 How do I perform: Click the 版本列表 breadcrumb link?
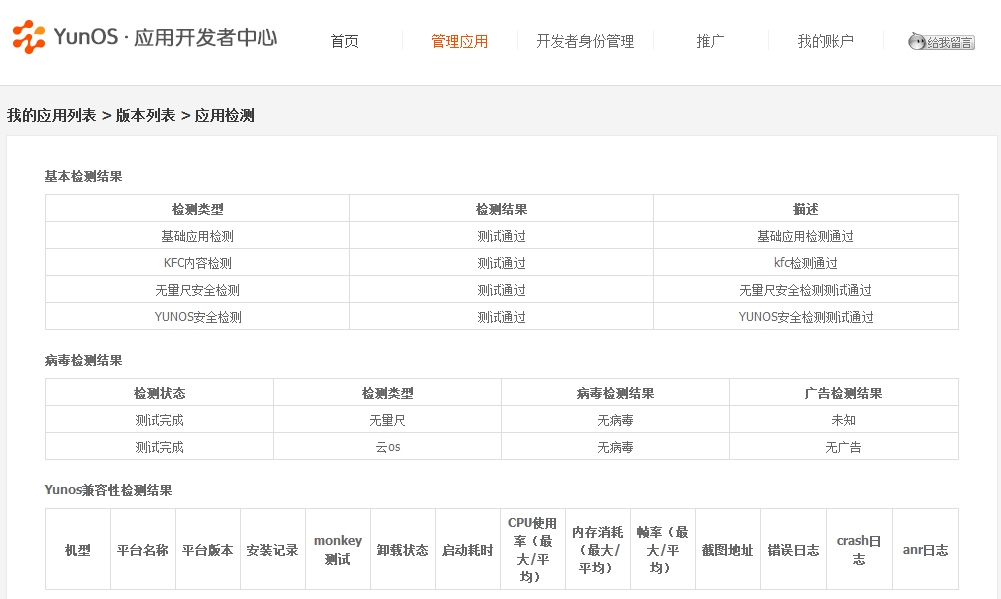(x=145, y=115)
